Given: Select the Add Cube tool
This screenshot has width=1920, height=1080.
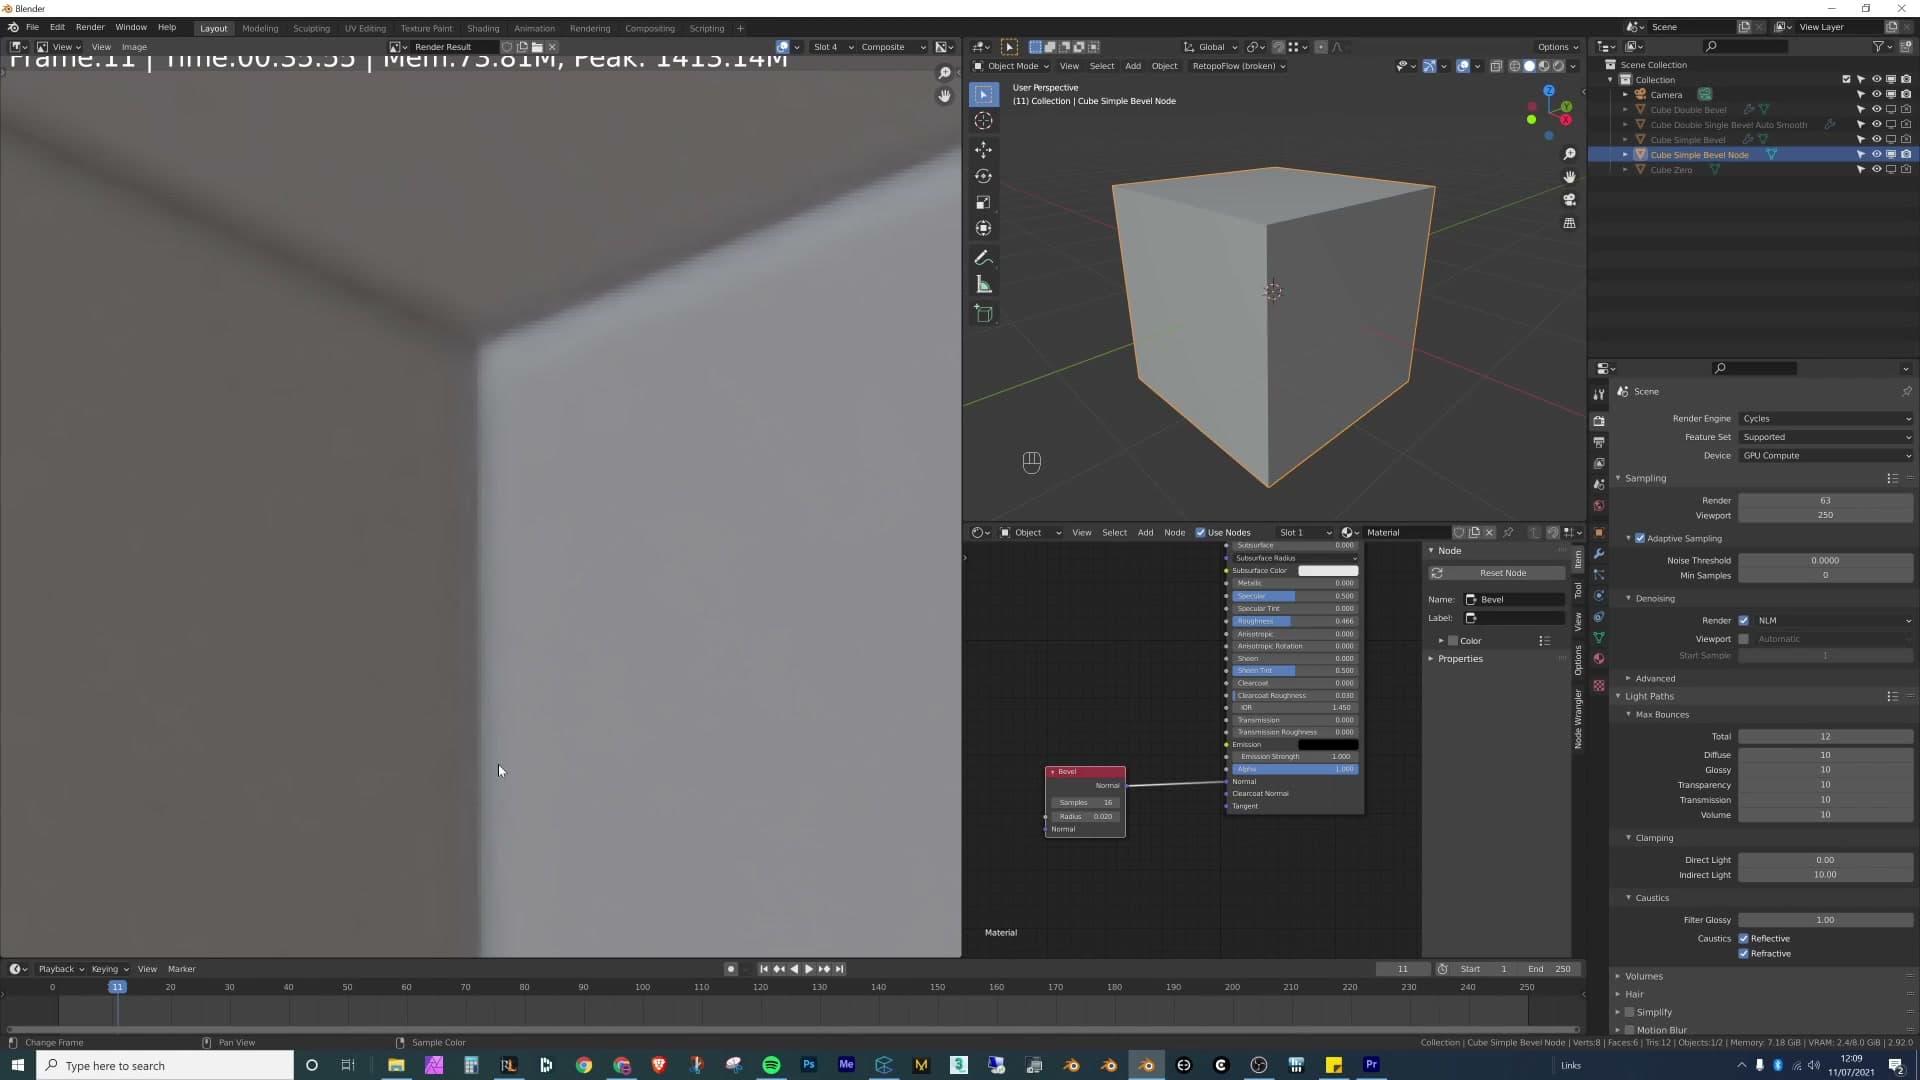Looking at the screenshot, I should tap(984, 314).
